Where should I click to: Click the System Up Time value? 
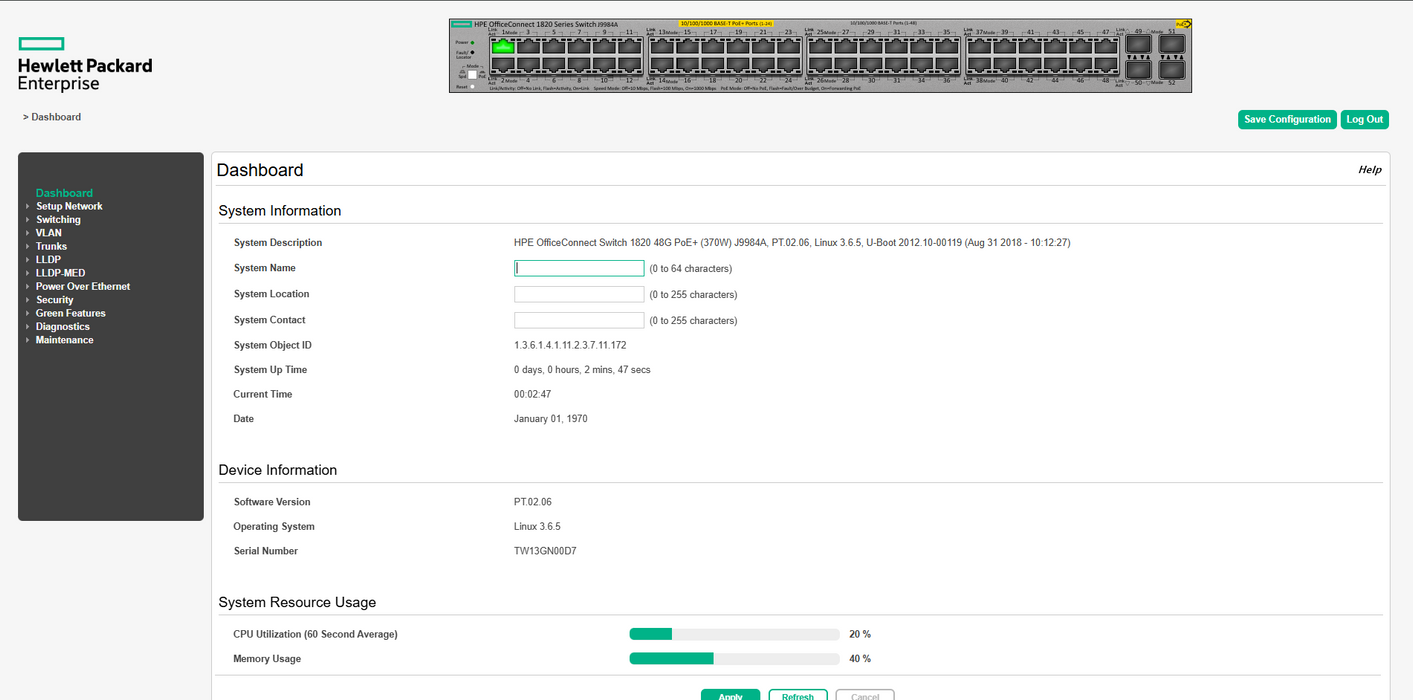pyautogui.click(x=582, y=370)
